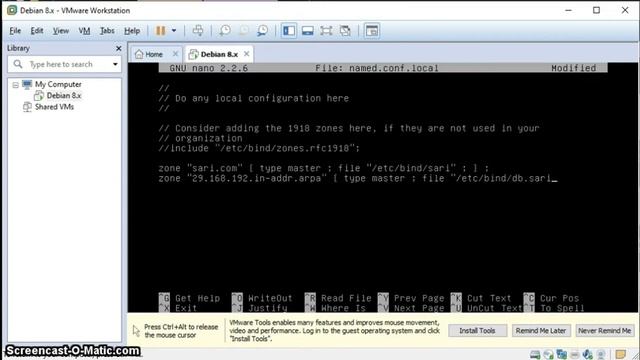
Task: Click the //include zones.rfc1918 line
Action: [259, 148]
